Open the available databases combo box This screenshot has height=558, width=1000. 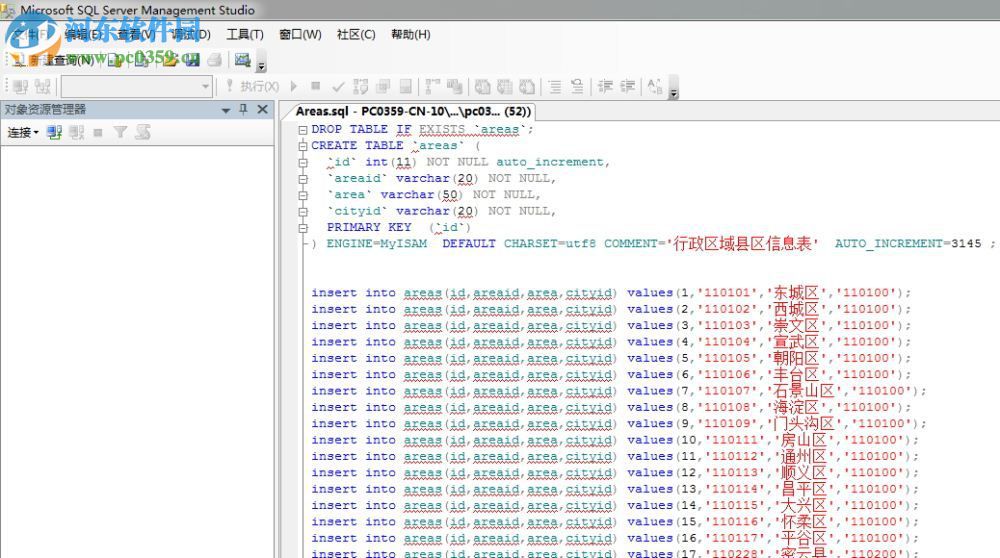click(x=136, y=86)
